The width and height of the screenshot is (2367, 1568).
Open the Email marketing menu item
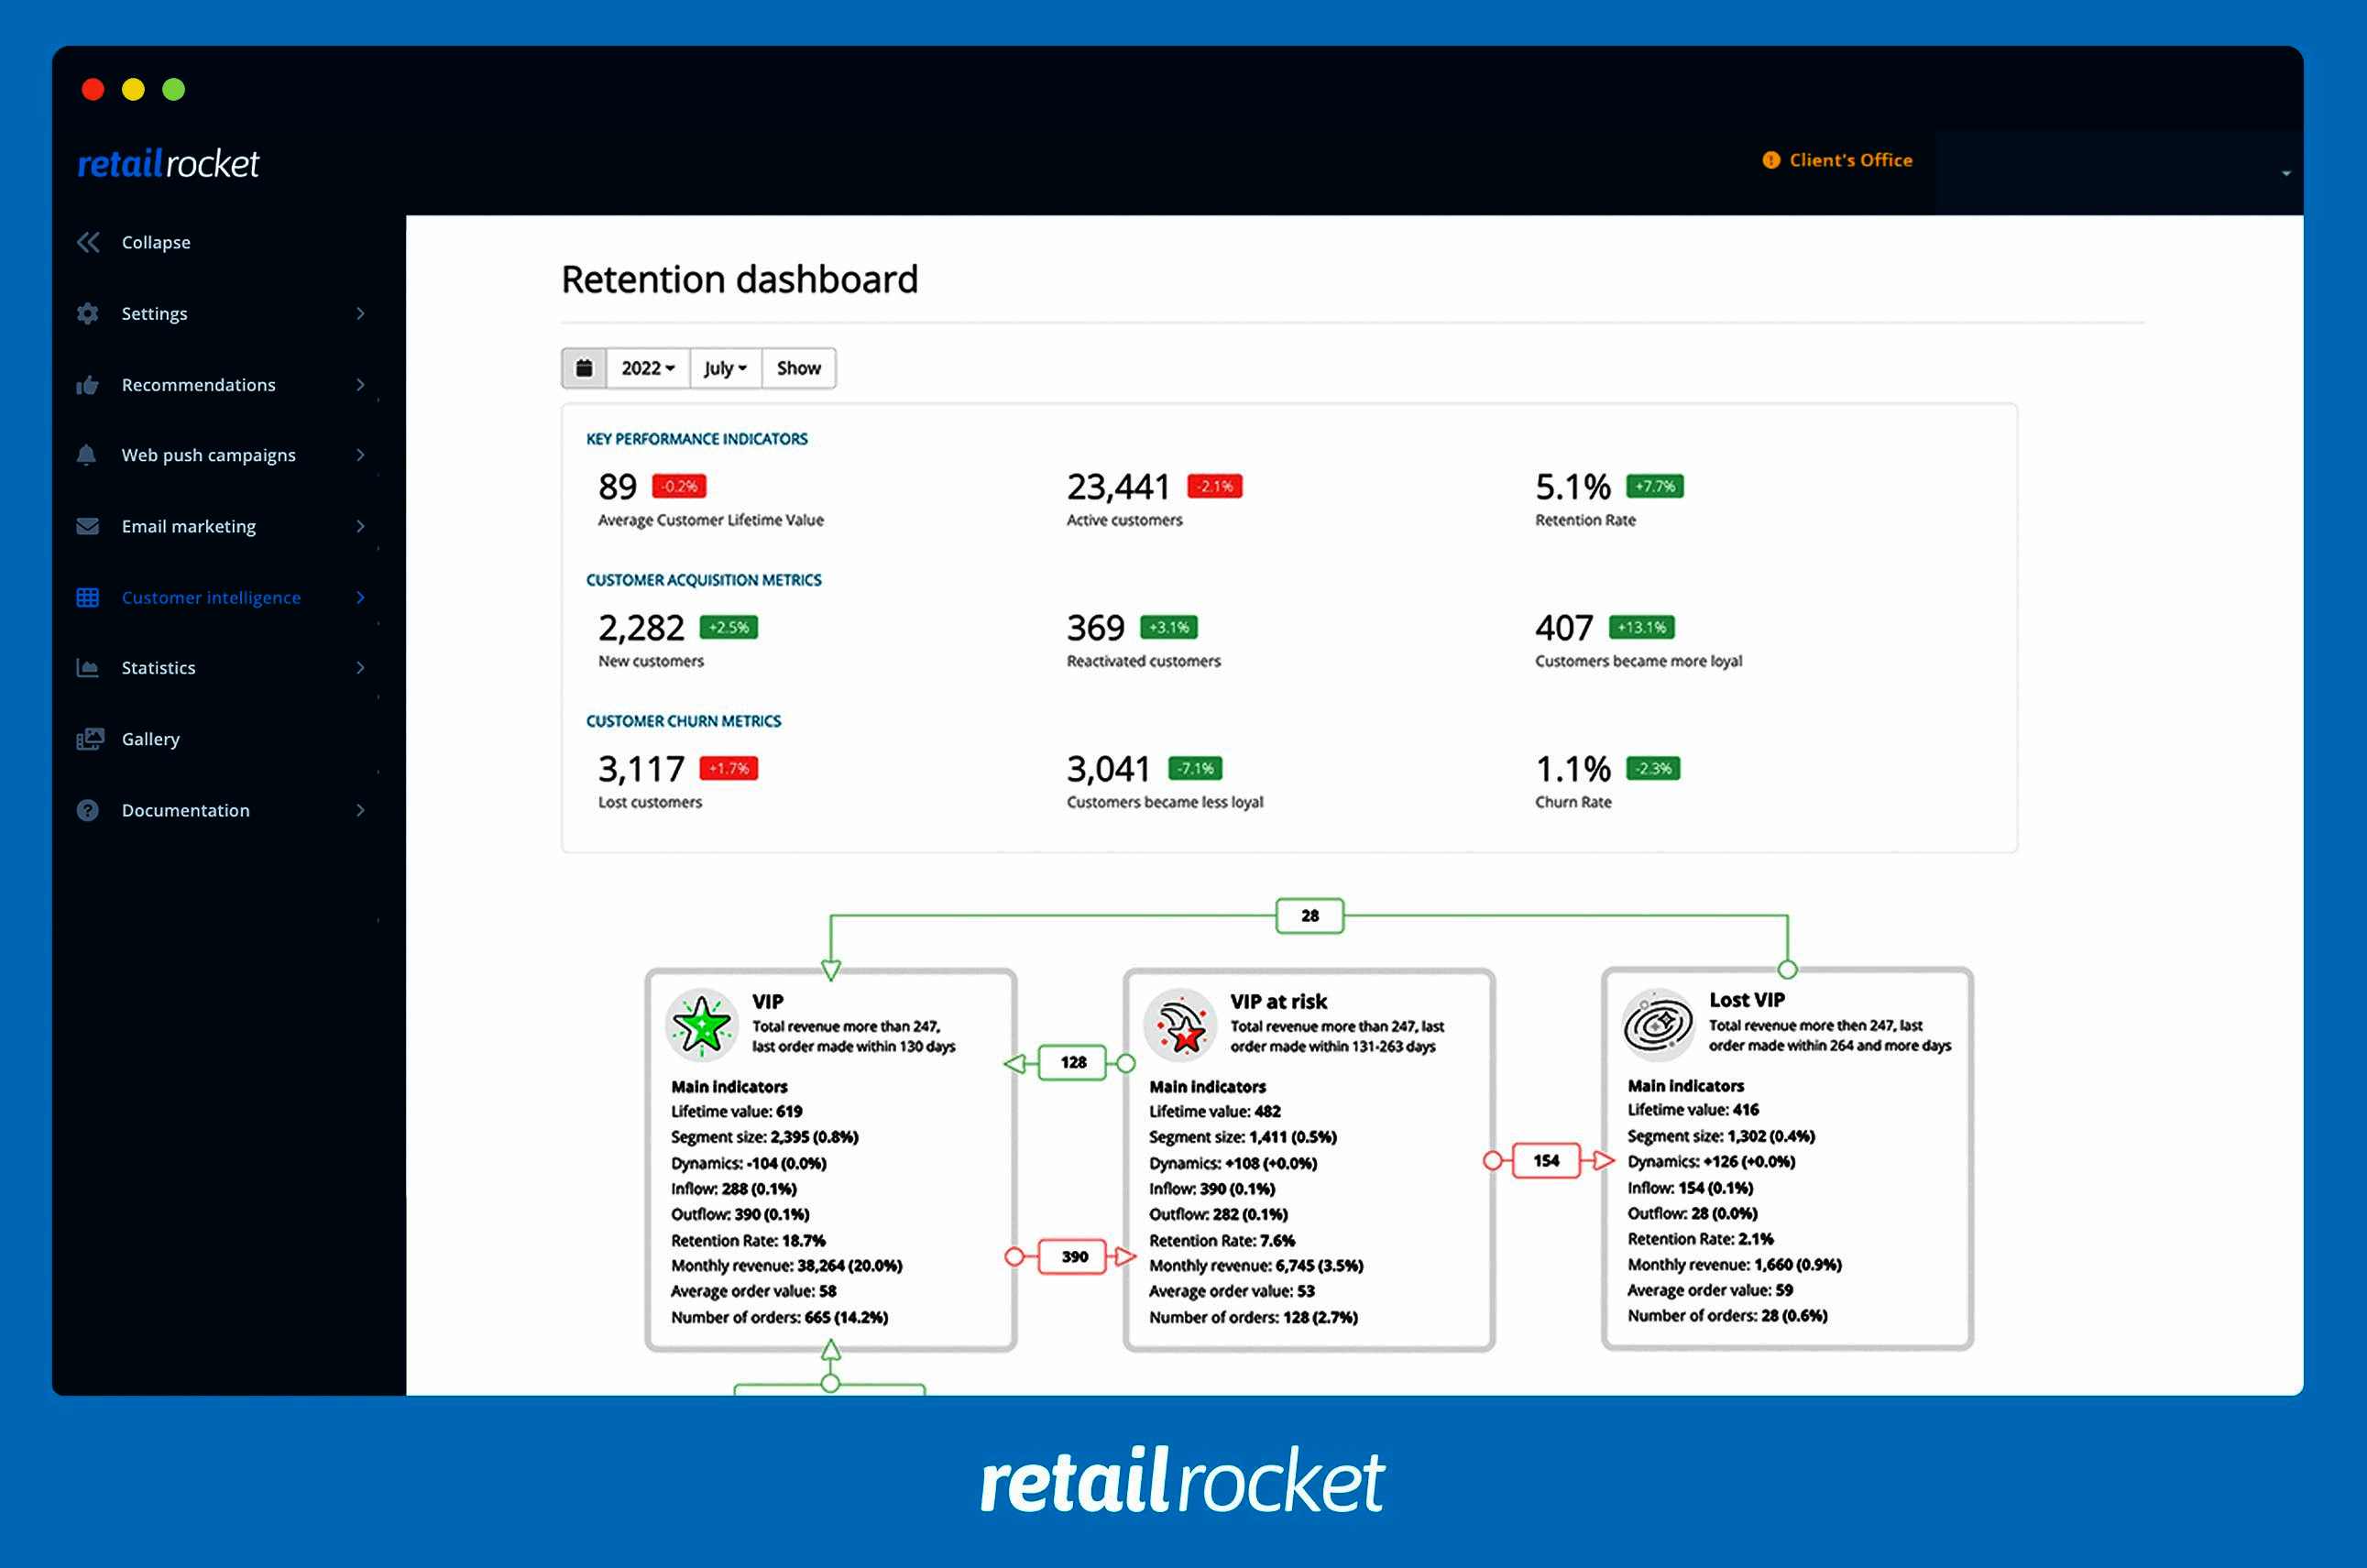(x=188, y=526)
